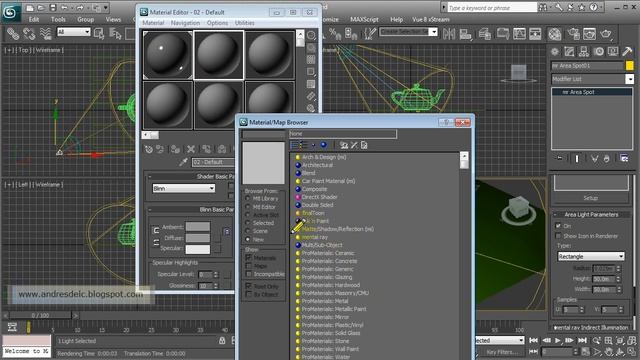640x360 pixels.
Task: Open the Create Selection Set dropdown
Action: click(408, 31)
